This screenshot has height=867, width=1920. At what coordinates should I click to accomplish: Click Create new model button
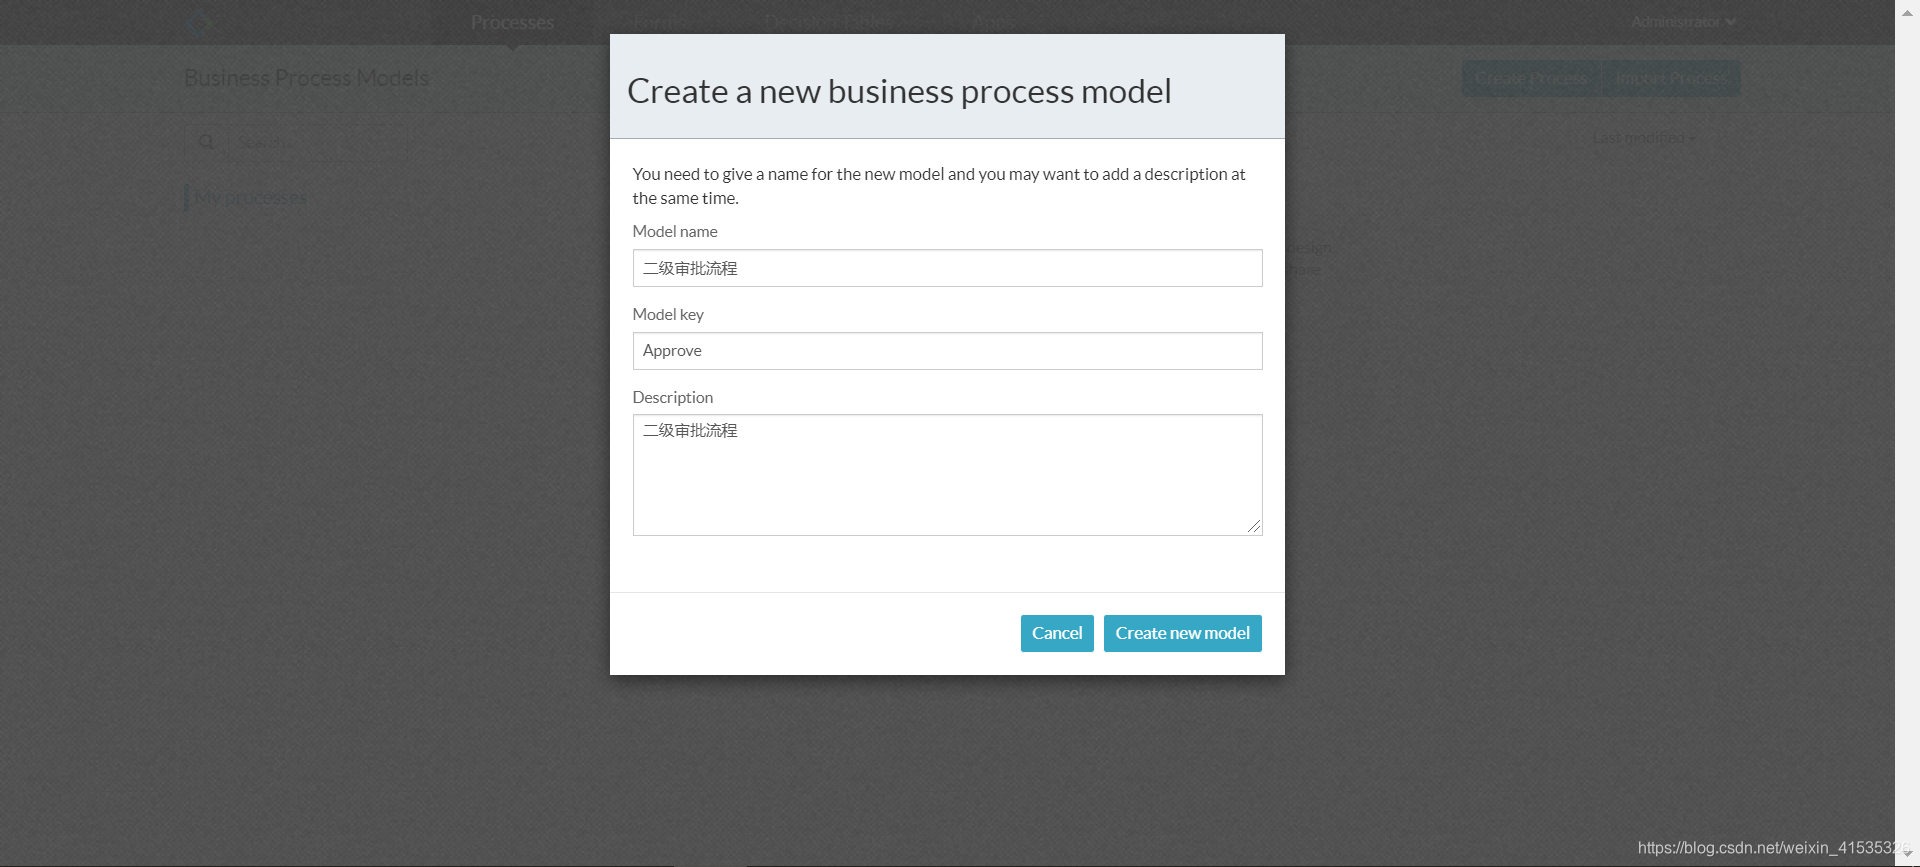pos(1183,633)
